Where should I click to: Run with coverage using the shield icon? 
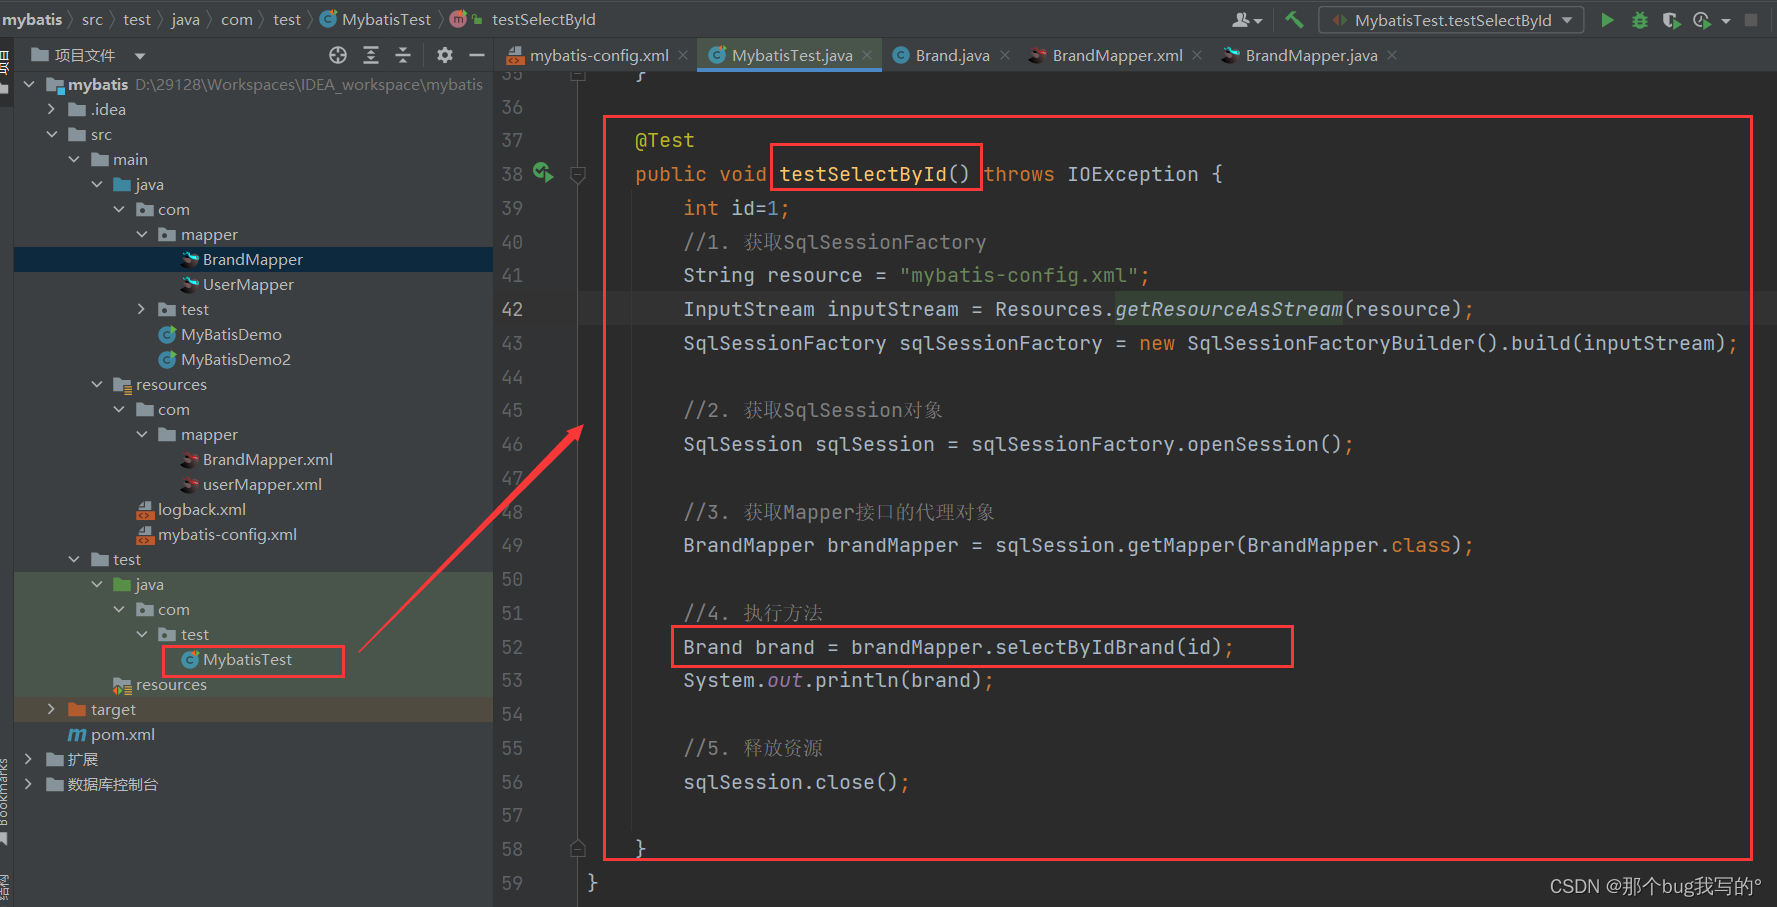(1671, 20)
